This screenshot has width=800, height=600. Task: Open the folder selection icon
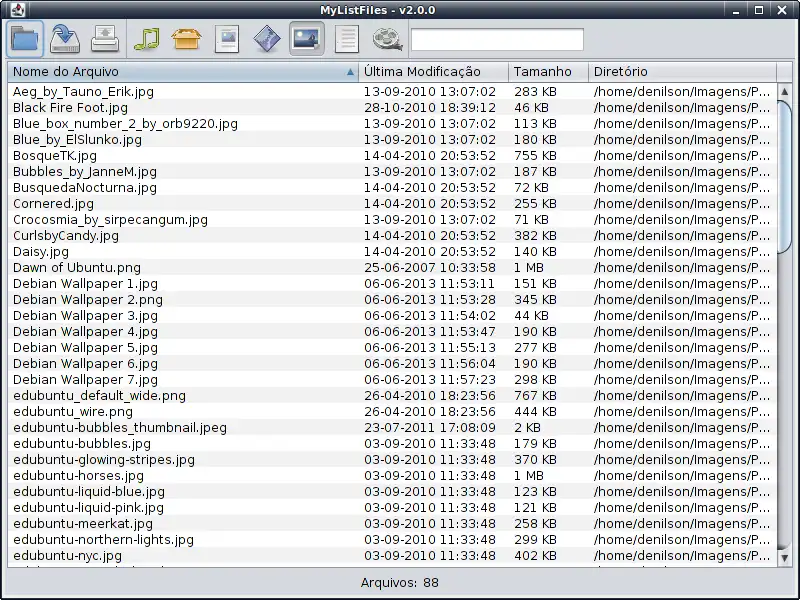pyautogui.click(x=25, y=39)
